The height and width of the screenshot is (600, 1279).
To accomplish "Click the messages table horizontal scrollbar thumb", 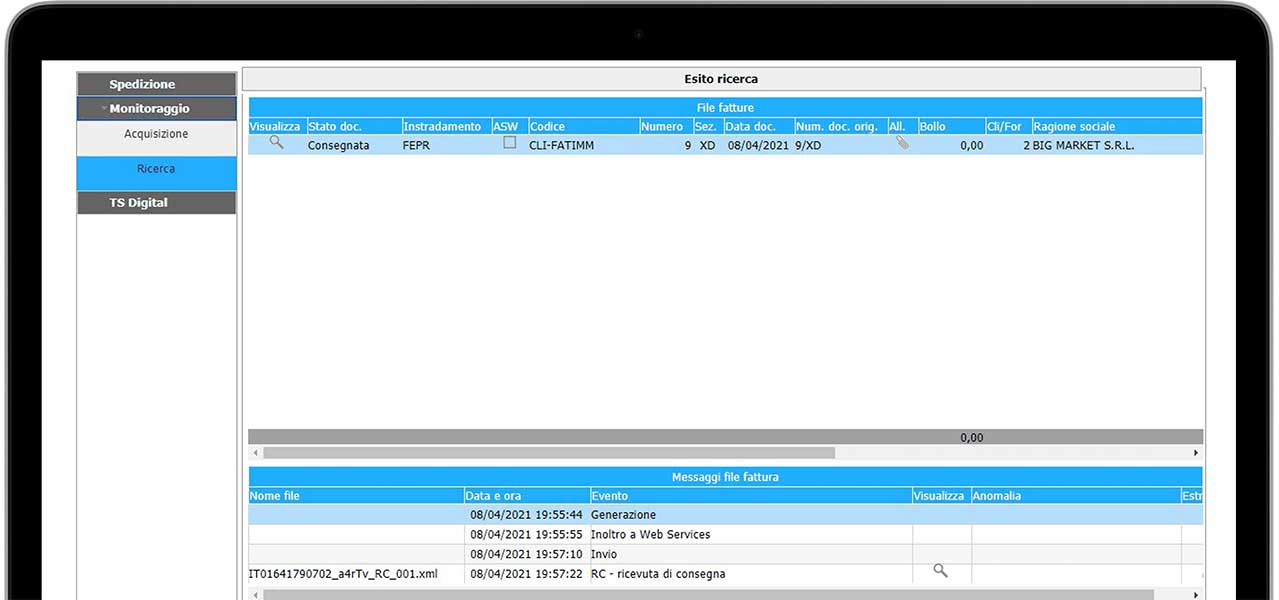I will pyautogui.click(x=708, y=595).
